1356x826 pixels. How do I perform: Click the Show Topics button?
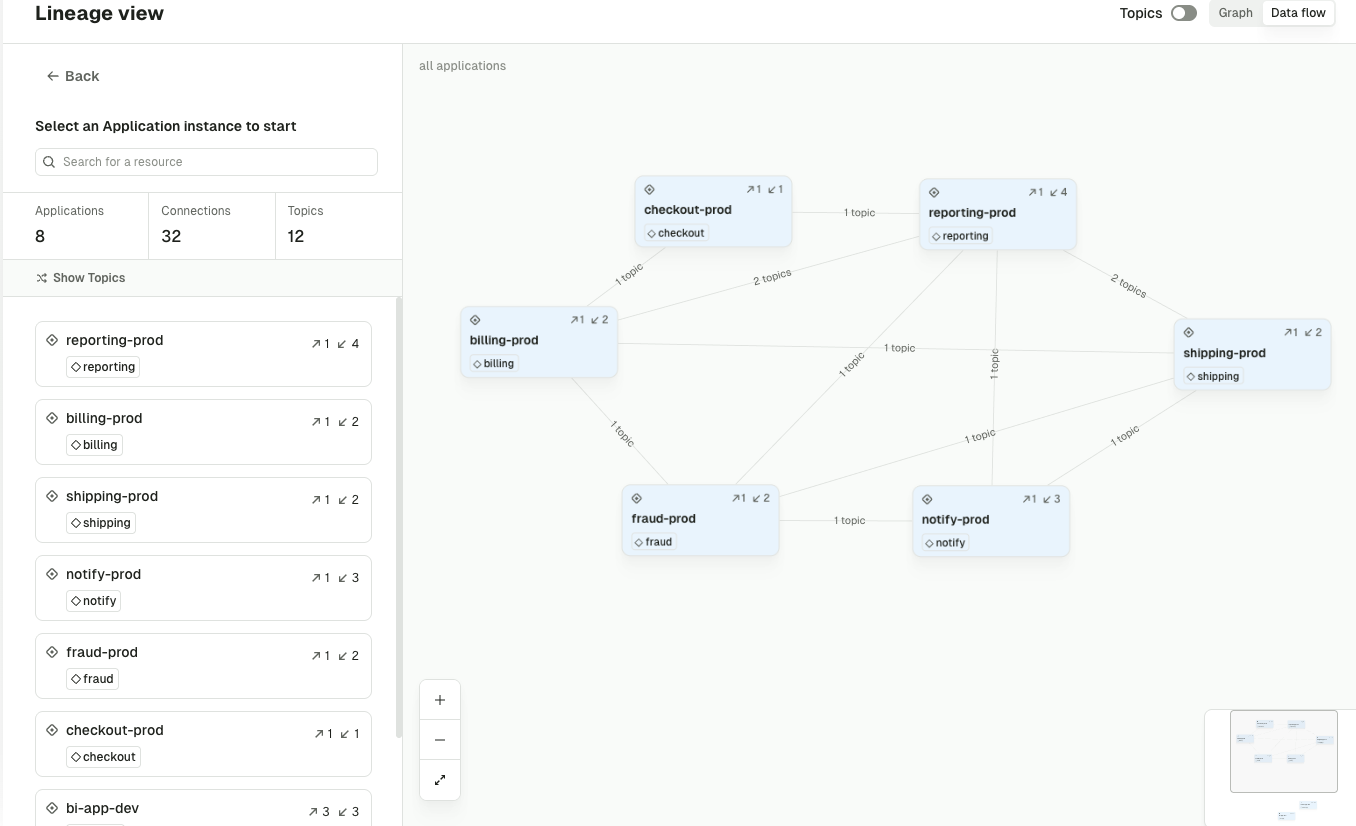click(x=80, y=278)
